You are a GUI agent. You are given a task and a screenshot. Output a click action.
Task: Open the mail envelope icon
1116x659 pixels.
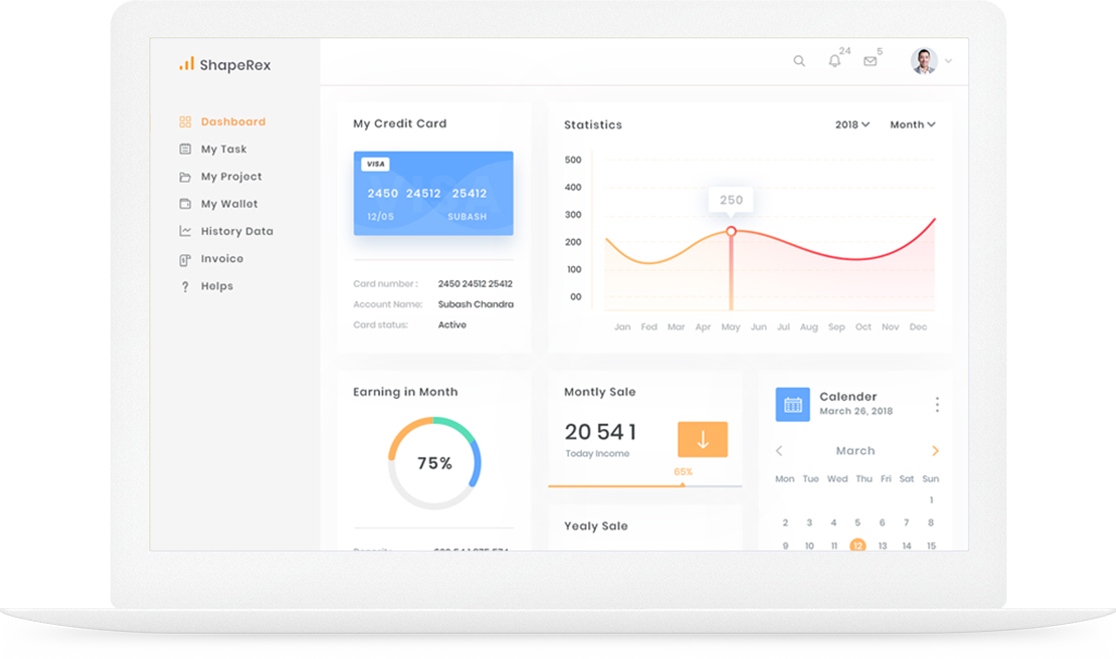point(870,61)
